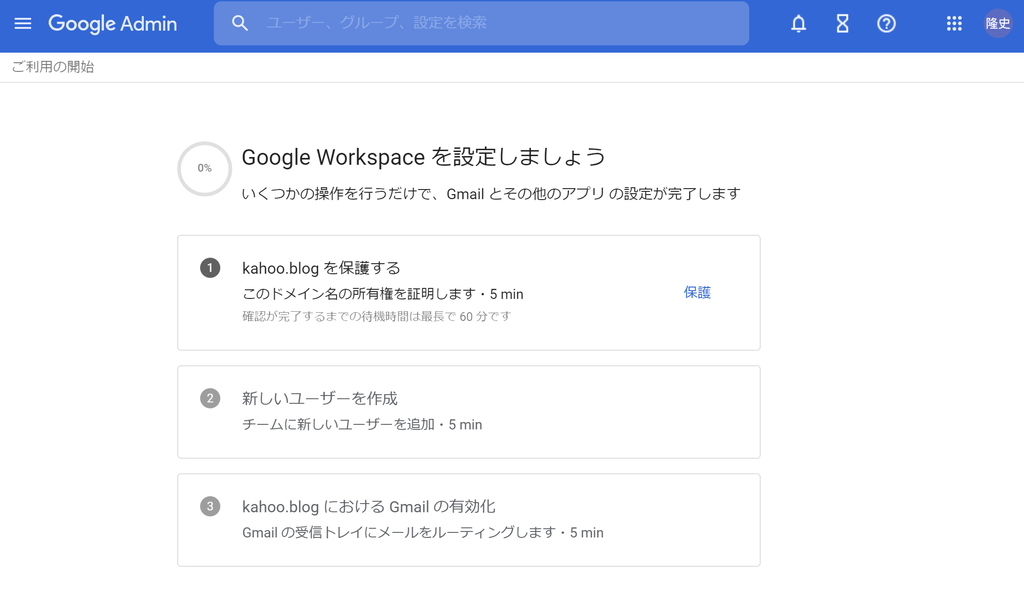Click the step 1 number badge
Viewport: 1024px width, 591px height.
pyautogui.click(x=210, y=268)
